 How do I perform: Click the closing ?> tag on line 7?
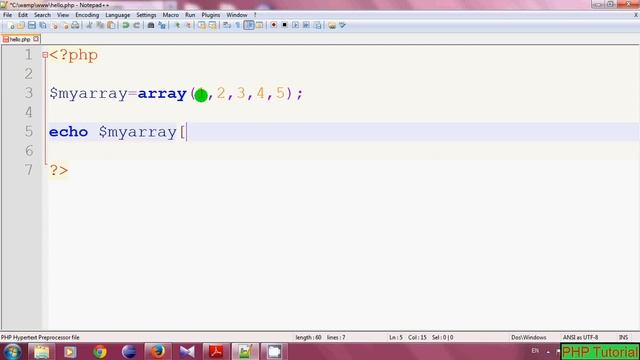(x=59, y=170)
